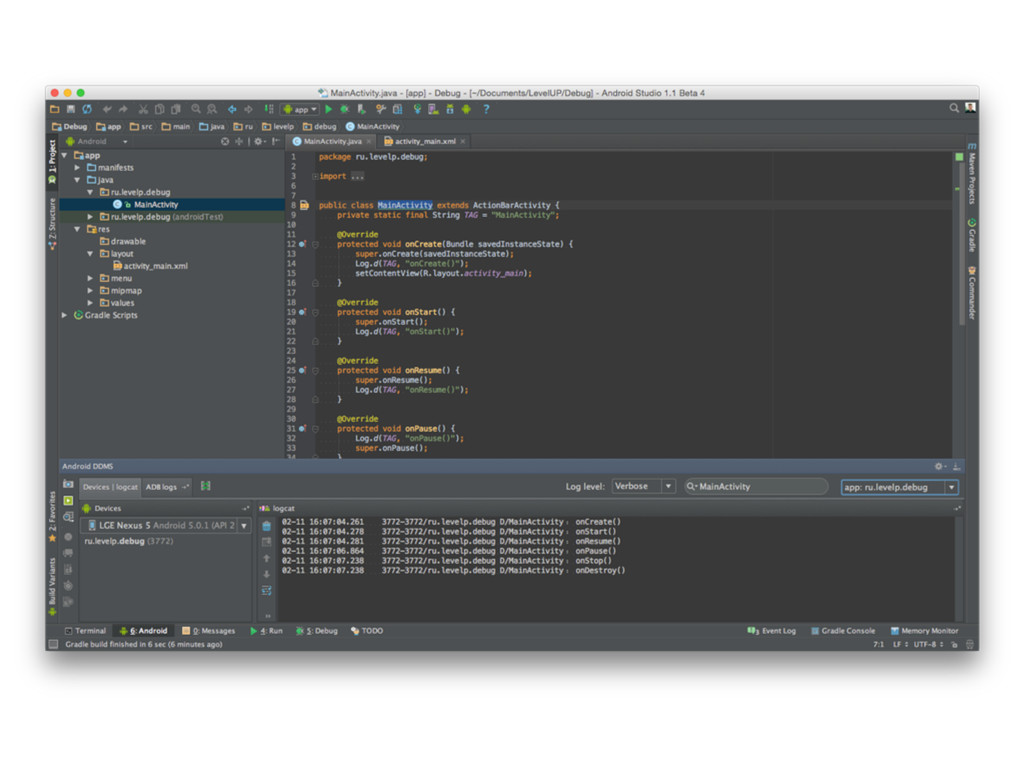Screen dimensions: 1024x768
Task: Click the Find magnifier in the toolbar
Action: click(x=196, y=109)
